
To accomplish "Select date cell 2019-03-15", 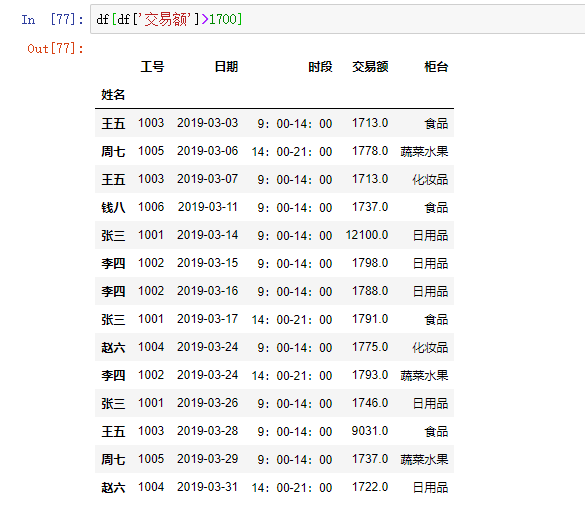I will click(x=207, y=263).
